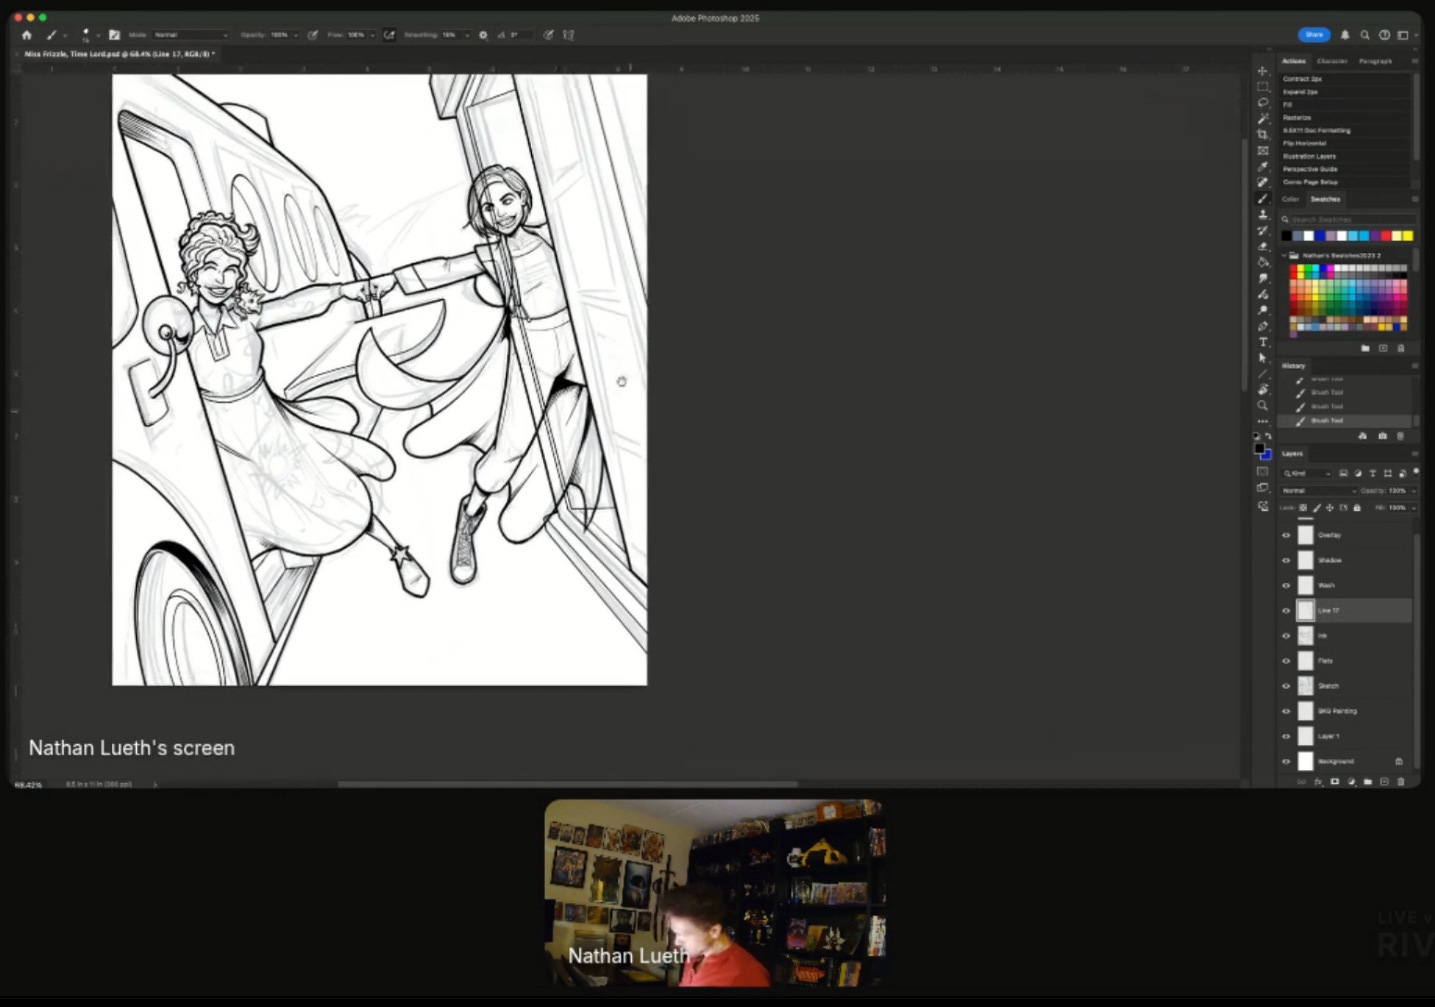The height and width of the screenshot is (1007, 1435).
Task: Select the Lasso tool
Action: 1263,103
